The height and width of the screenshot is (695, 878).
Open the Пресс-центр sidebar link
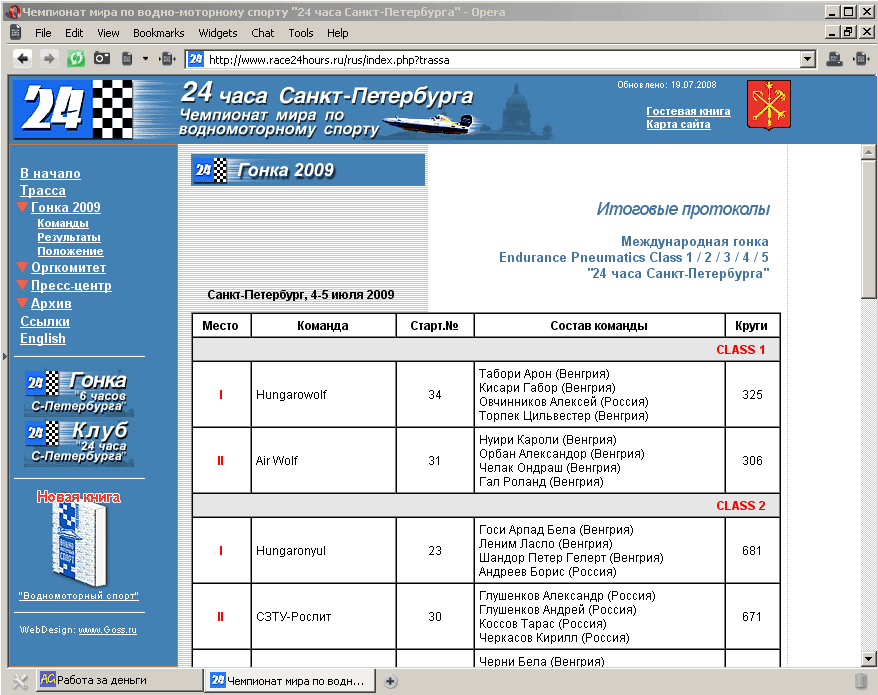[71, 286]
